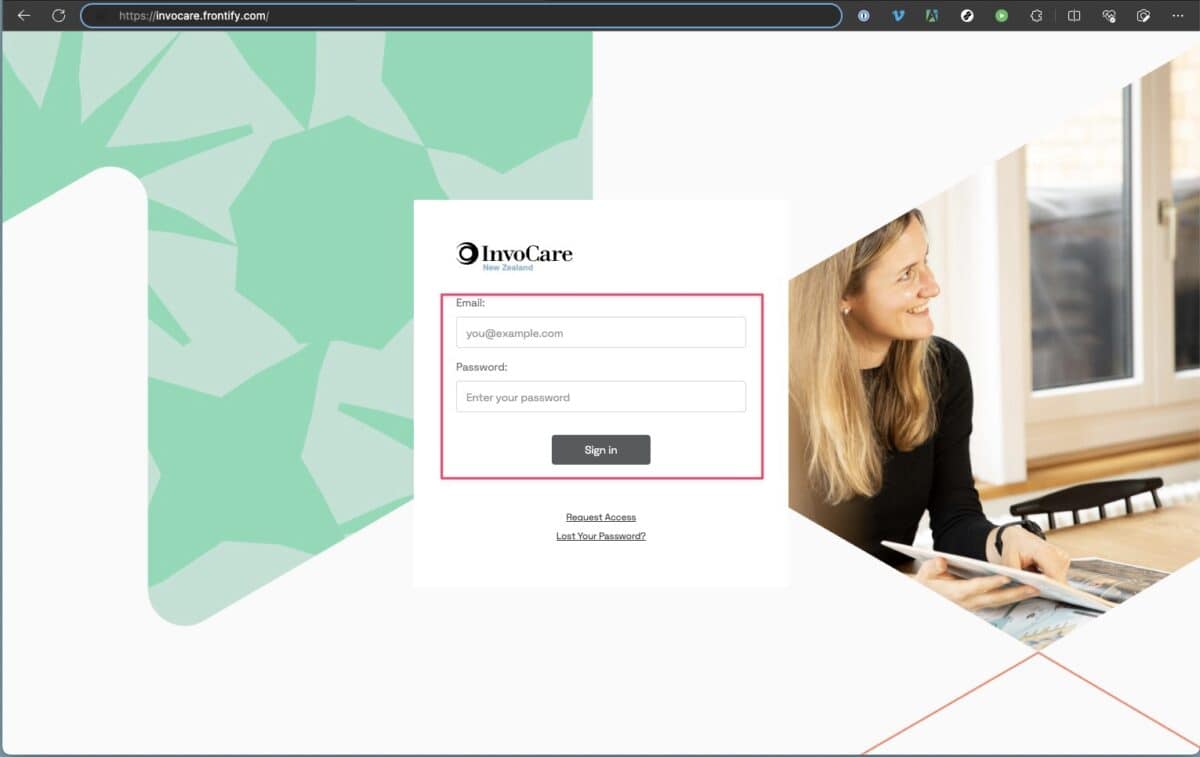Click the back navigation arrow
1200x757 pixels.
tap(24, 15)
